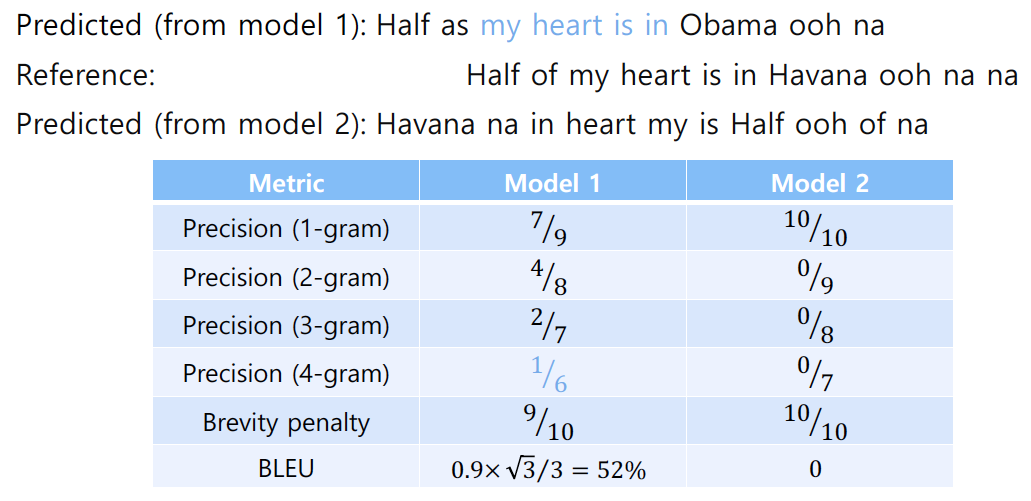This screenshot has width=1031, height=501.
Task: Click the "Precision (2-gram)" row label
Action: point(286,277)
